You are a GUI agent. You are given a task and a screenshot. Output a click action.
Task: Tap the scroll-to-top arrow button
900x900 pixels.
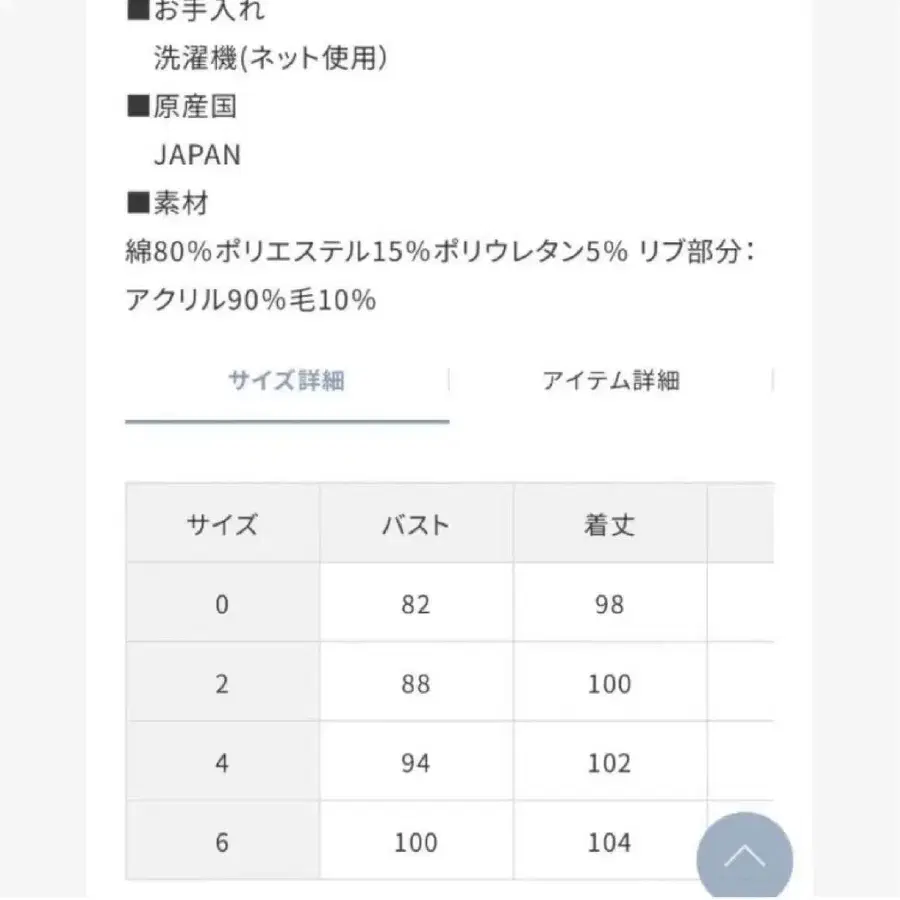coord(744,857)
